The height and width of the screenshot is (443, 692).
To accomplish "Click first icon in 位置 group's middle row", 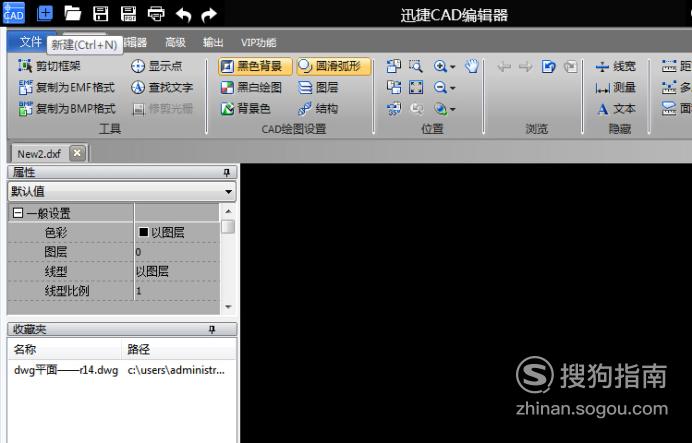I will (394, 87).
